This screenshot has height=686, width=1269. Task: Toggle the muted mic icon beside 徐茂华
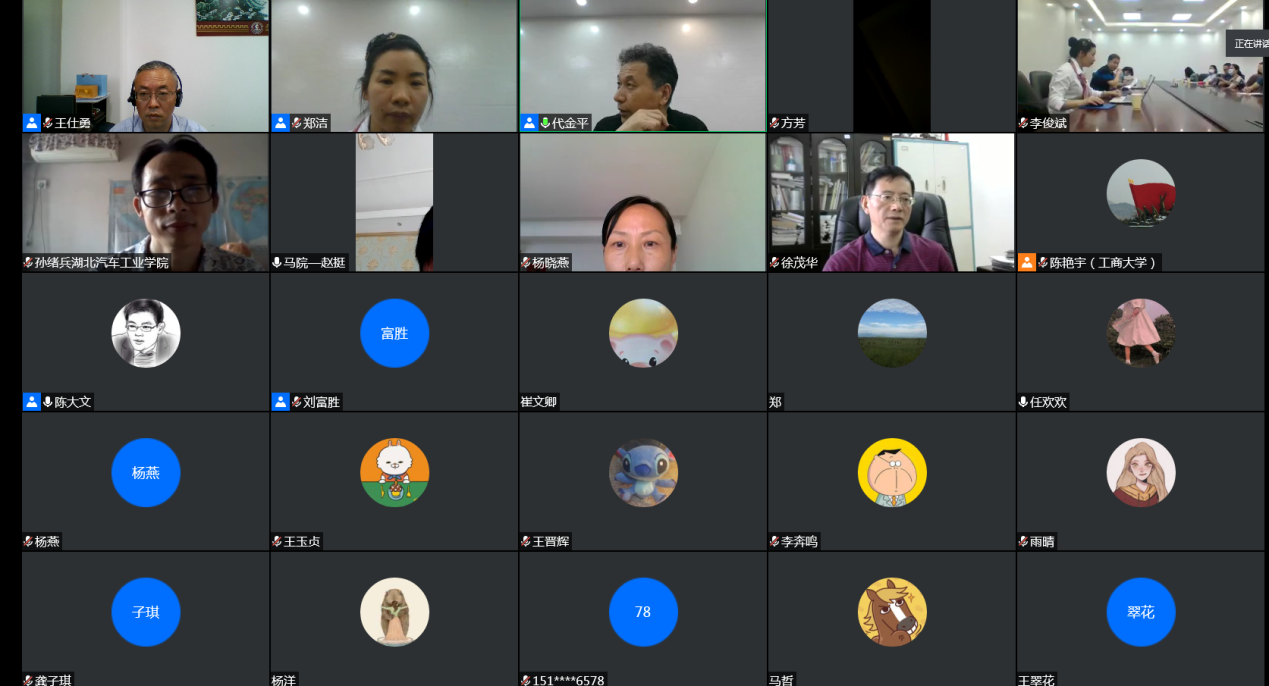coord(774,263)
